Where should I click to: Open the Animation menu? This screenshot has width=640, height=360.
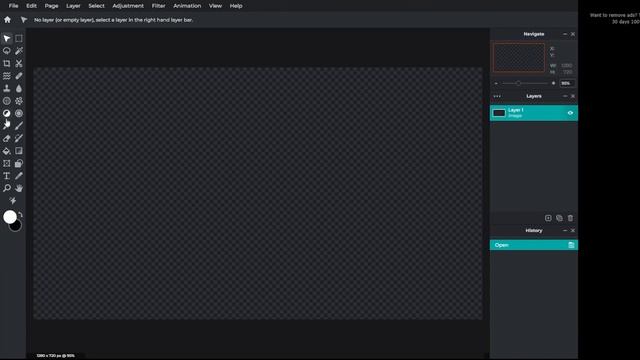point(187,6)
